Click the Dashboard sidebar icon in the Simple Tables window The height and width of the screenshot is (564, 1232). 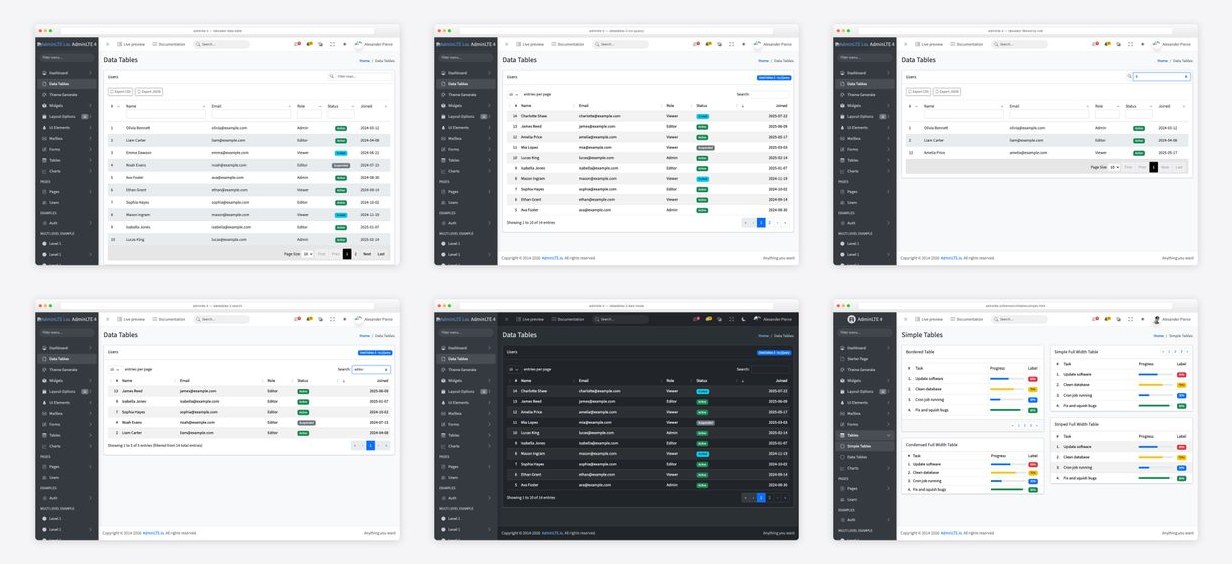tap(843, 347)
